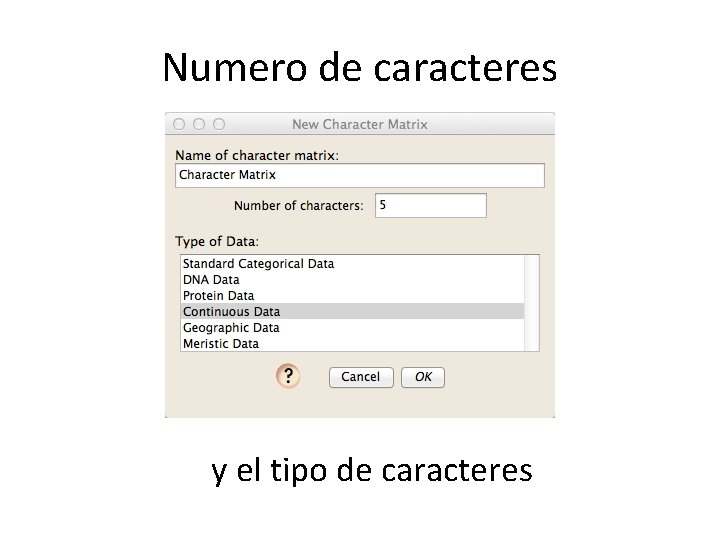Image resolution: width=720 pixels, height=540 pixels.
Task: Click the window zoom button
Action: point(219,124)
